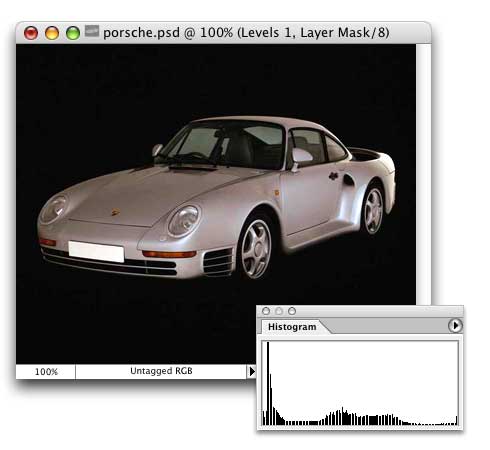Open the status bar info pop-up triangle
The width and height of the screenshot is (490, 450).
[252, 371]
